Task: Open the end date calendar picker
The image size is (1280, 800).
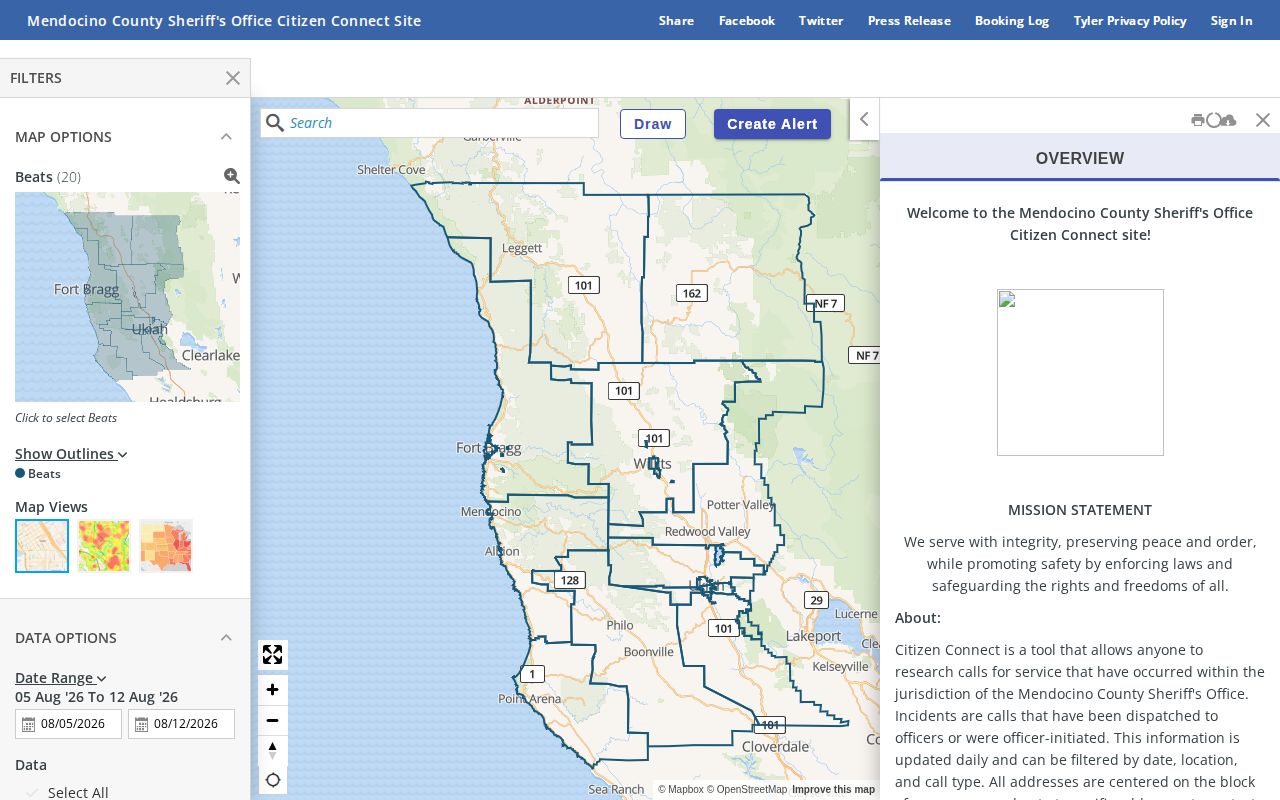Action: (141, 724)
